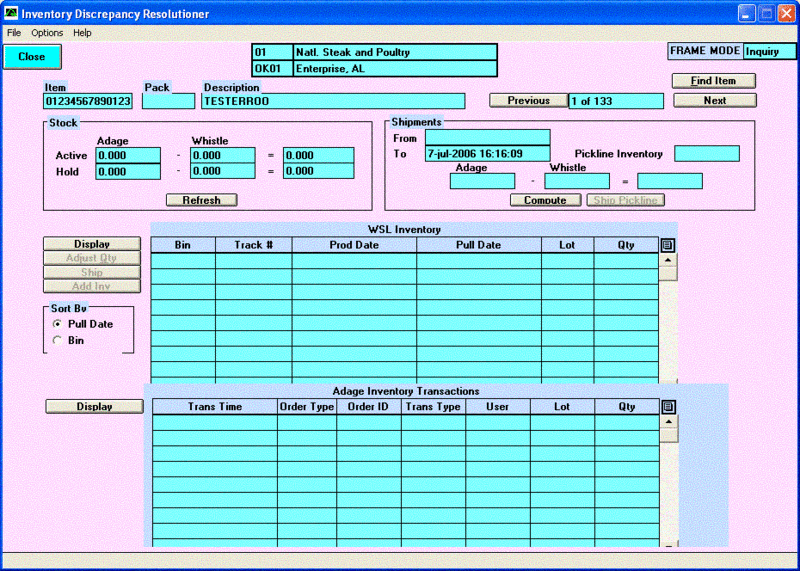Click the Compute shipments button
Image resolution: width=800 pixels, height=571 pixels.
[545, 200]
